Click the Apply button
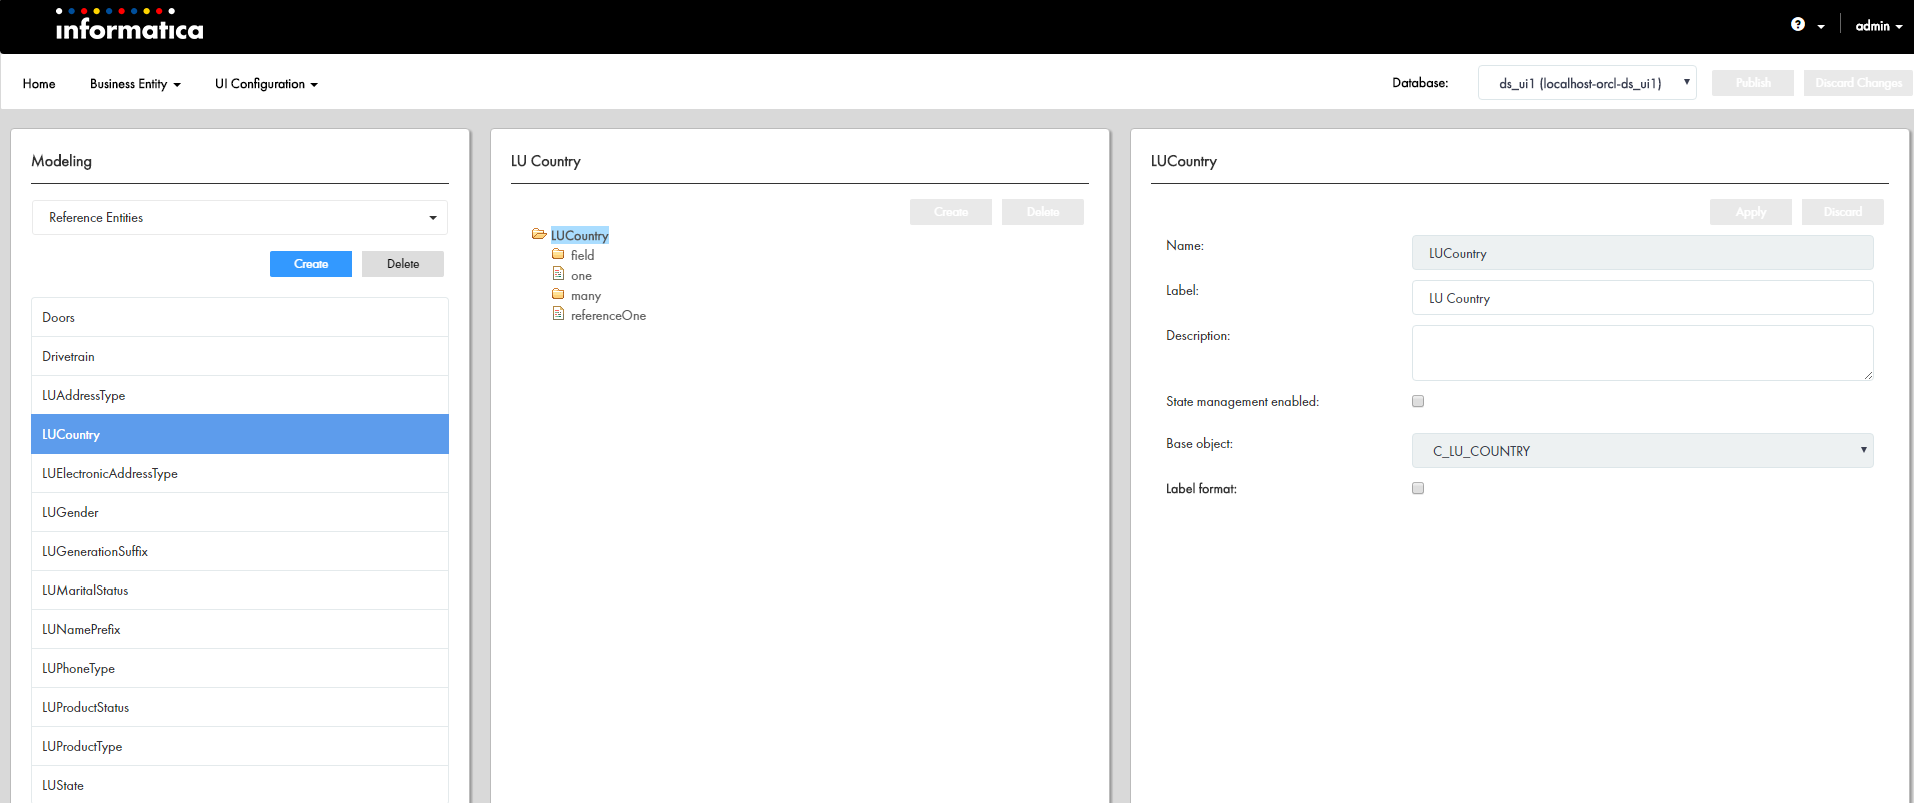 click(1751, 212)
